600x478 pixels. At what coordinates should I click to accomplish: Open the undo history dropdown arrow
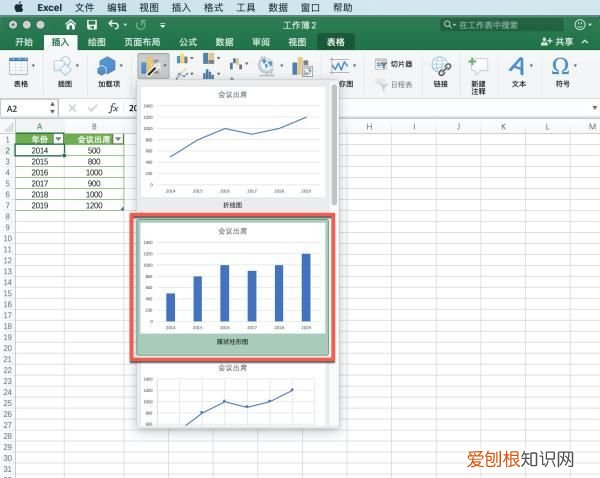click(126, 26)
